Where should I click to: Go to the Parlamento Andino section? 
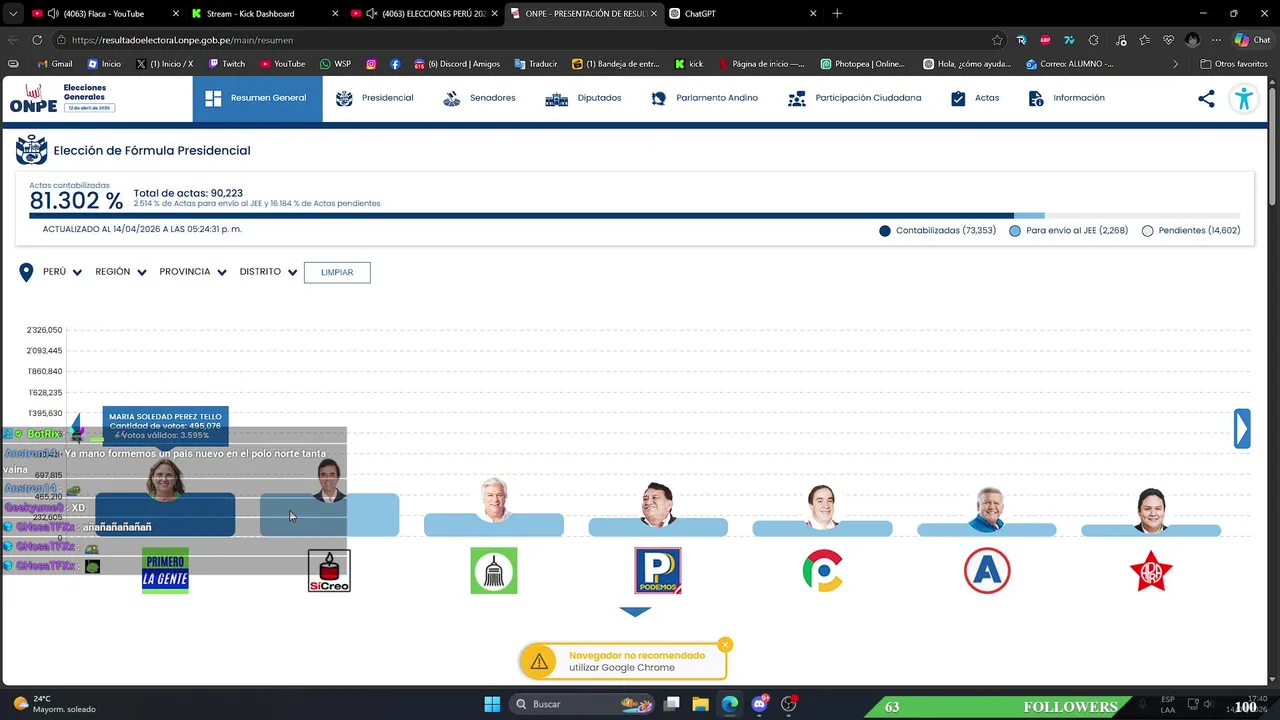(x=704, y=98)
